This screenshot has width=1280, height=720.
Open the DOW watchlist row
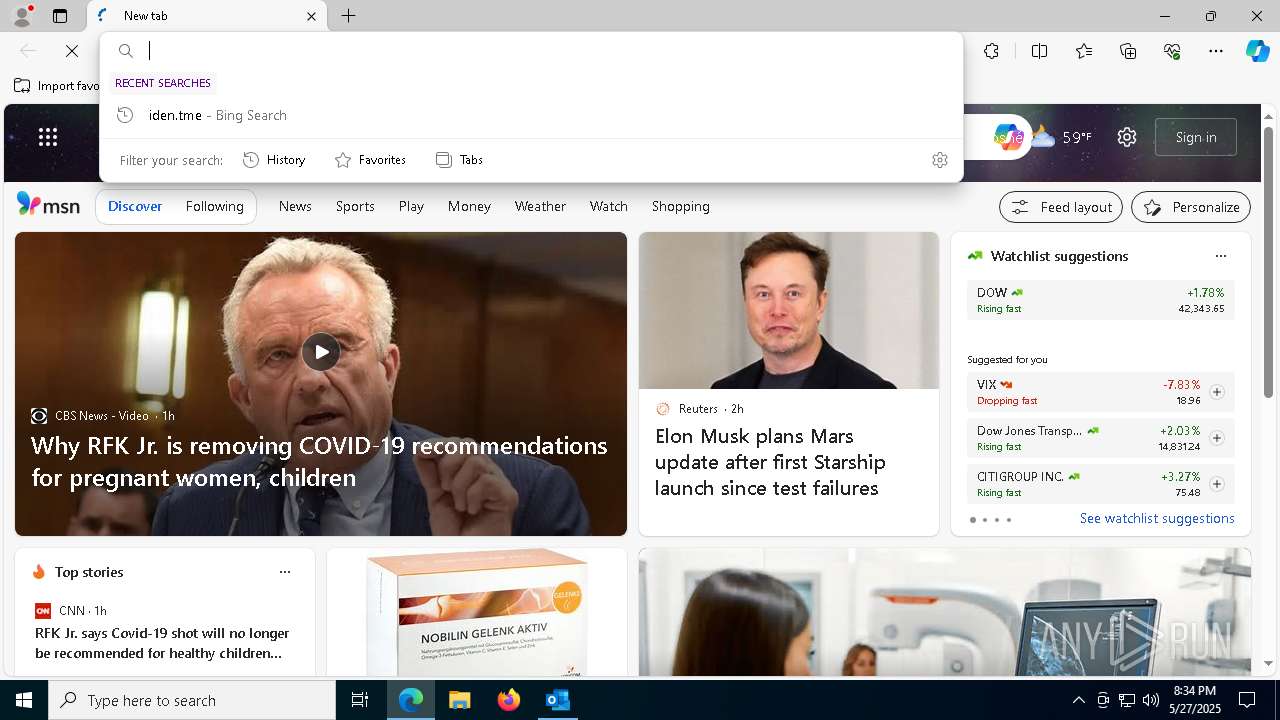pos(1100,300)
